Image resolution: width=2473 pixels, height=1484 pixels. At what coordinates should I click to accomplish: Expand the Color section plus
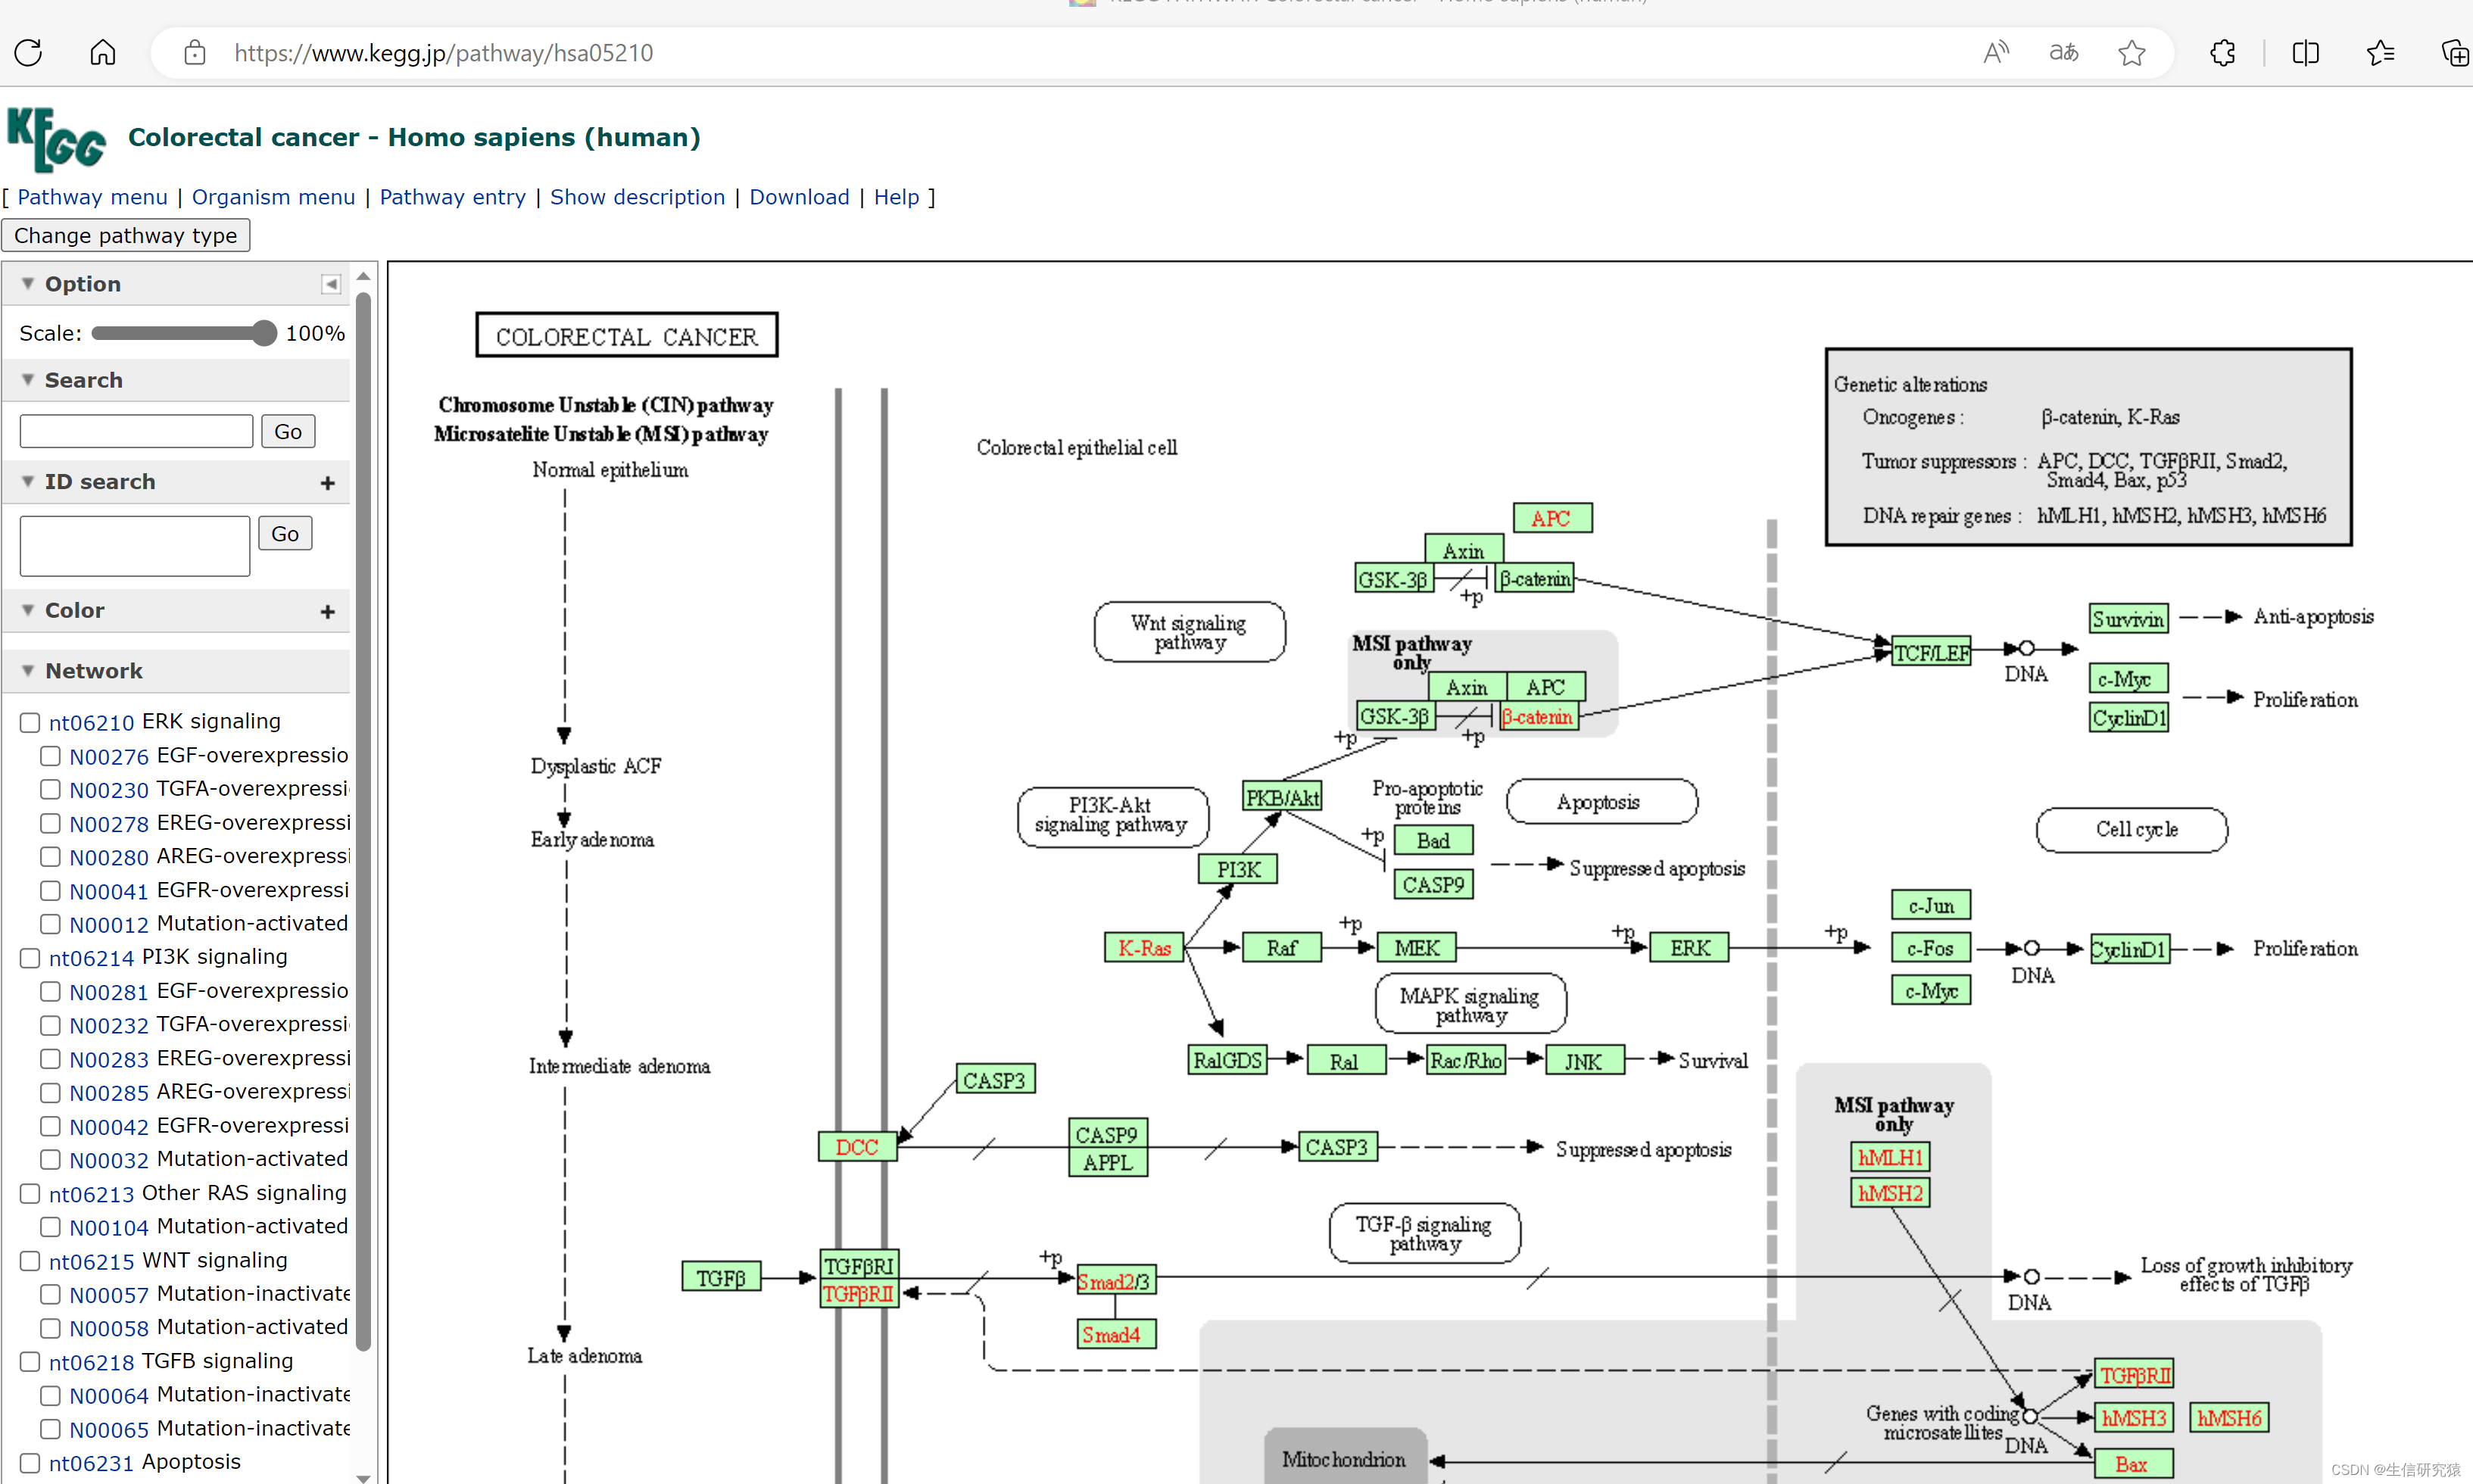[327, 611]
